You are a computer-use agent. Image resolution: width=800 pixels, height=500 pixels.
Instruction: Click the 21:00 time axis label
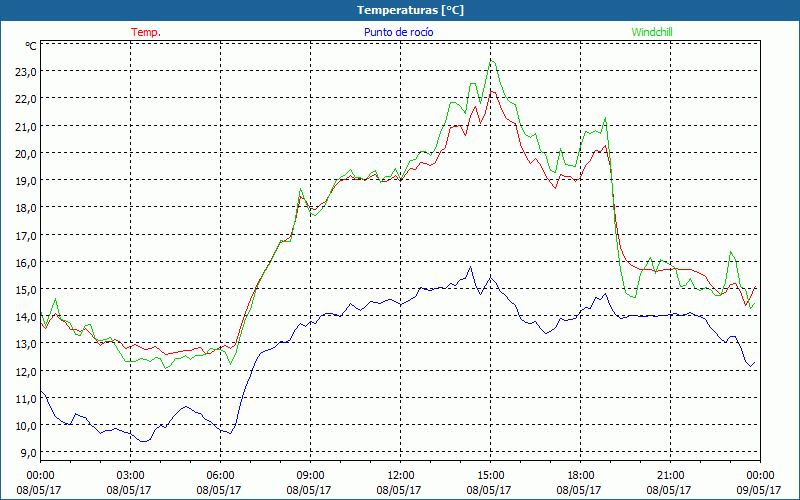(x=670, y=475)
